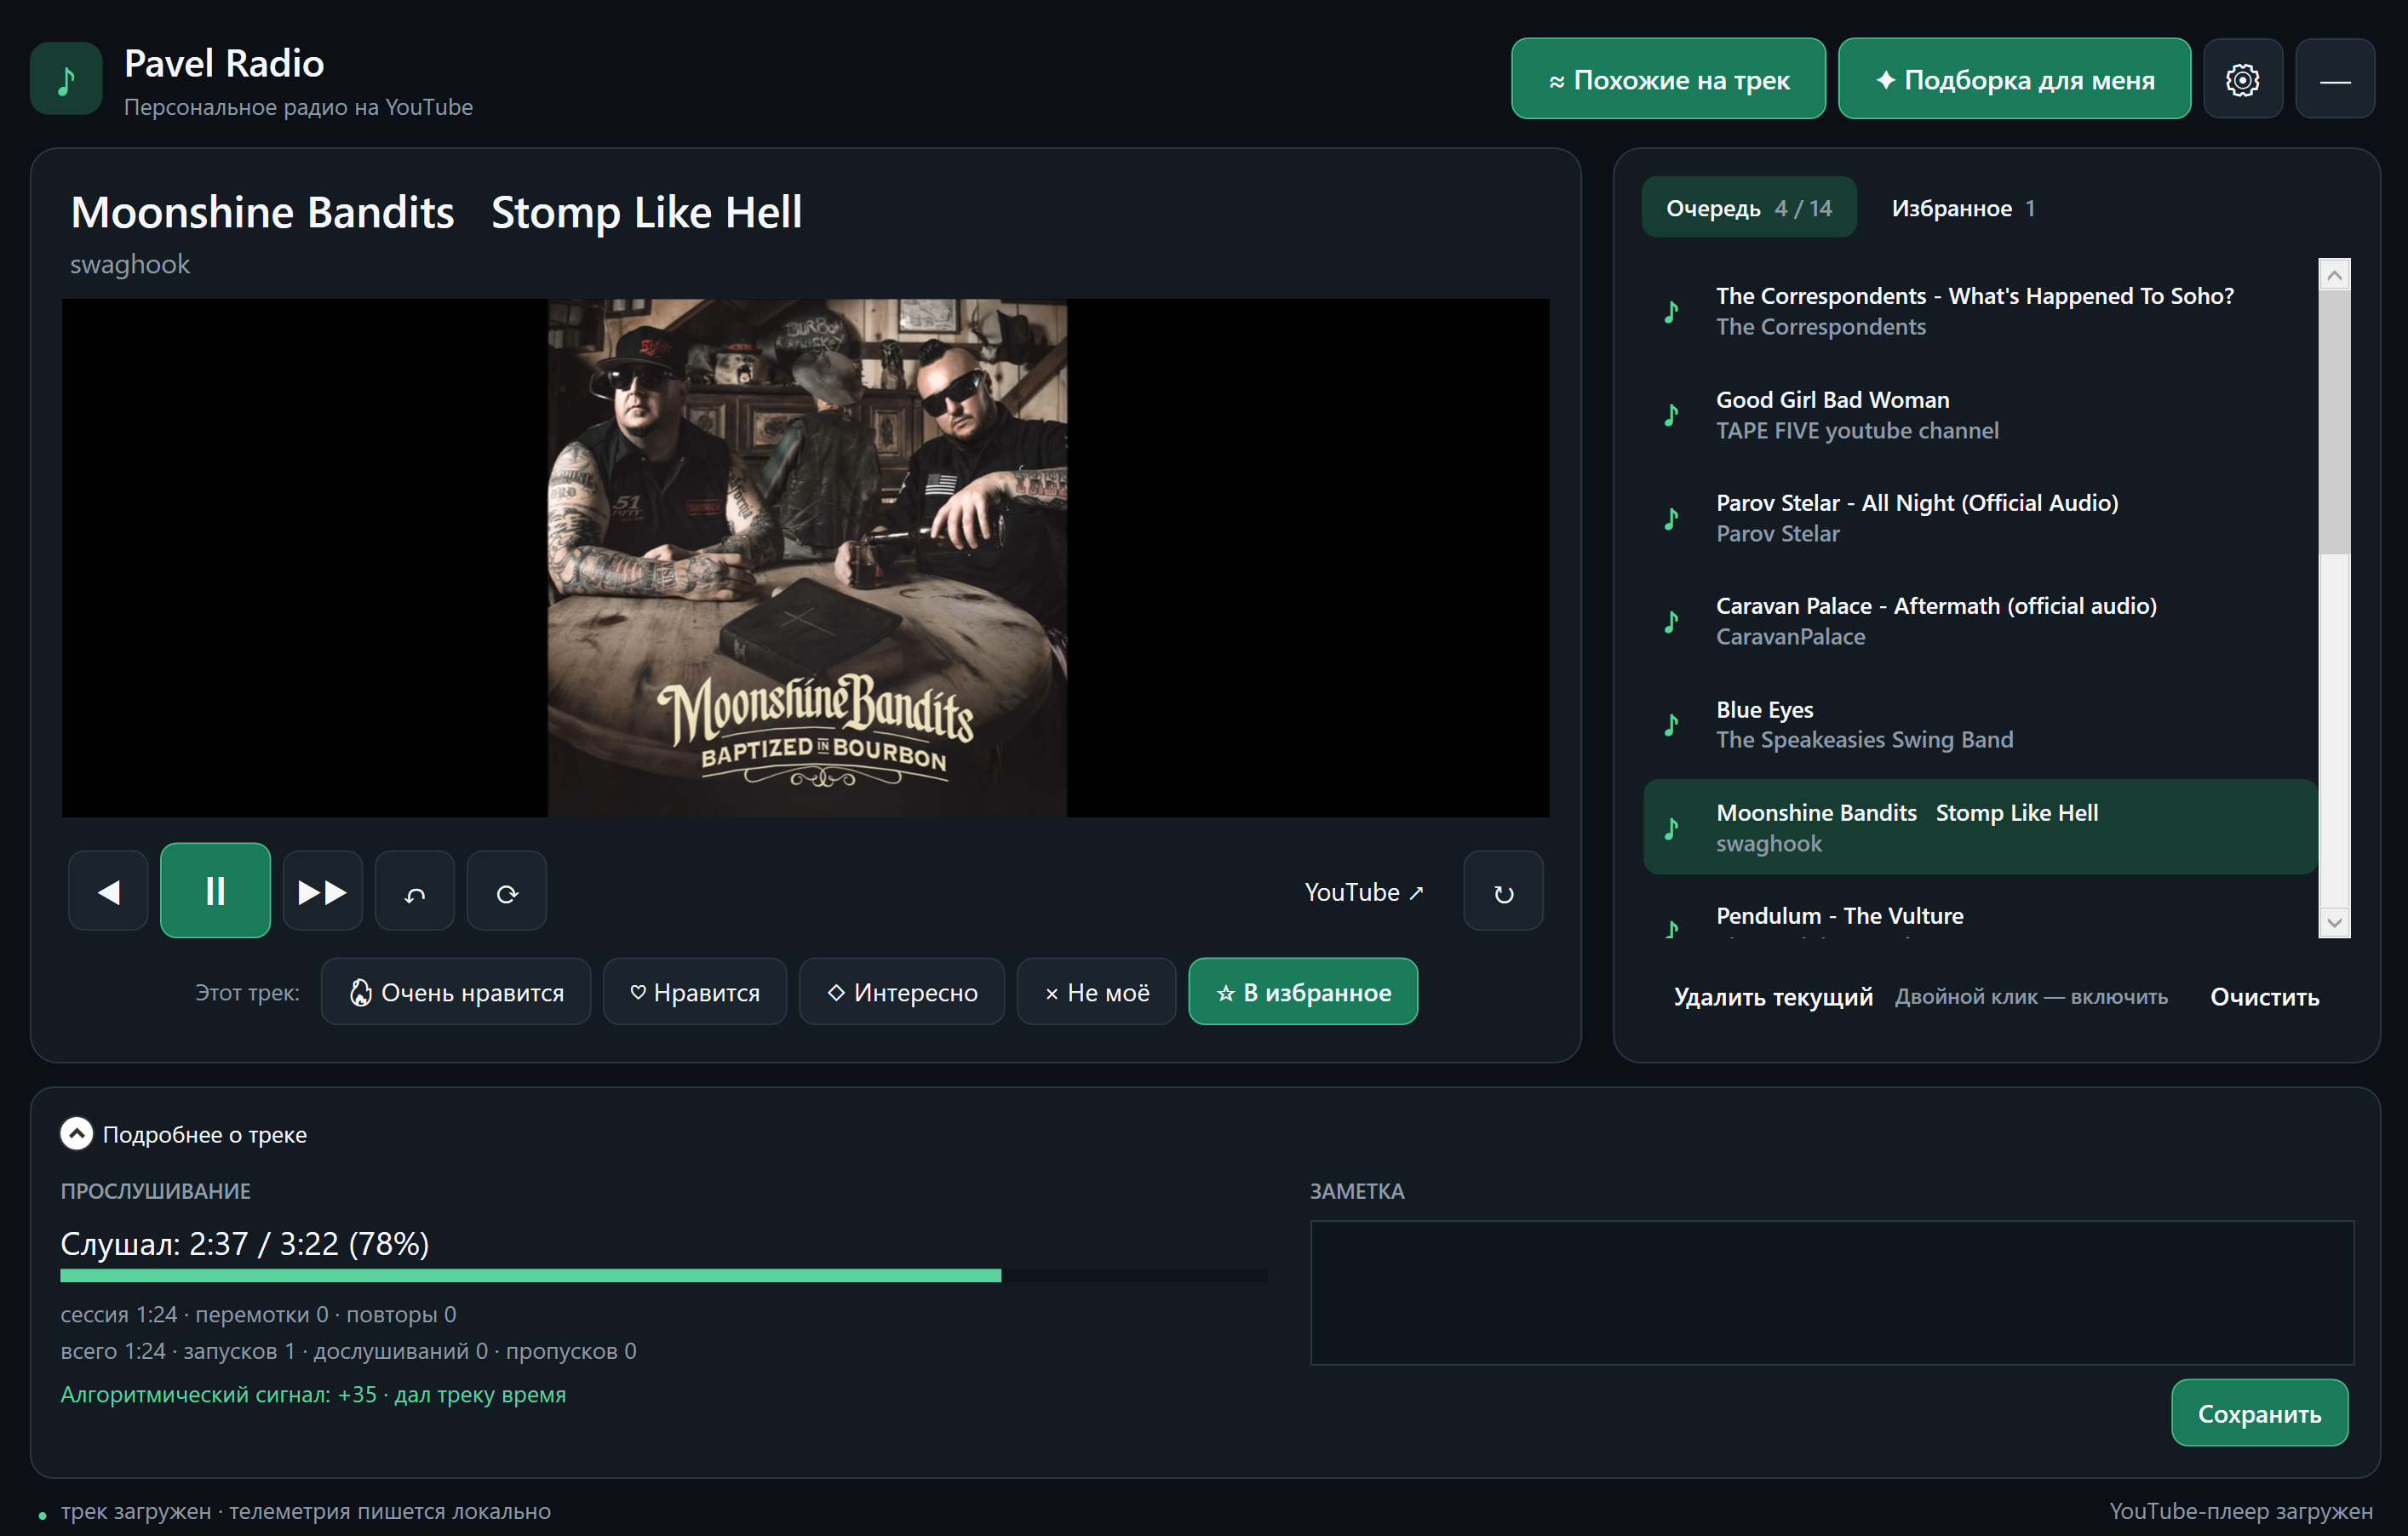Click the Moonshine Bandits album cover video

tap(806, 558)
